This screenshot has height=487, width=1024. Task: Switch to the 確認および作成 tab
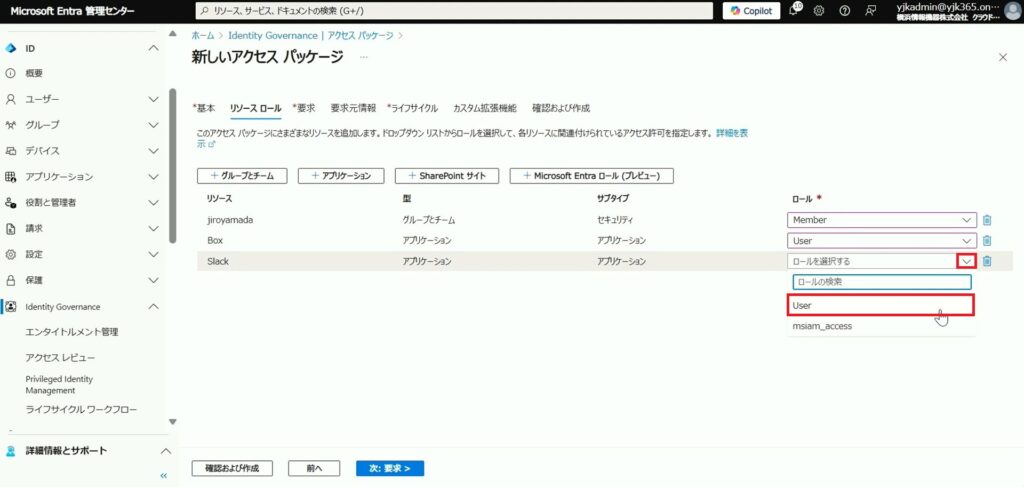[x=561, y=108]
